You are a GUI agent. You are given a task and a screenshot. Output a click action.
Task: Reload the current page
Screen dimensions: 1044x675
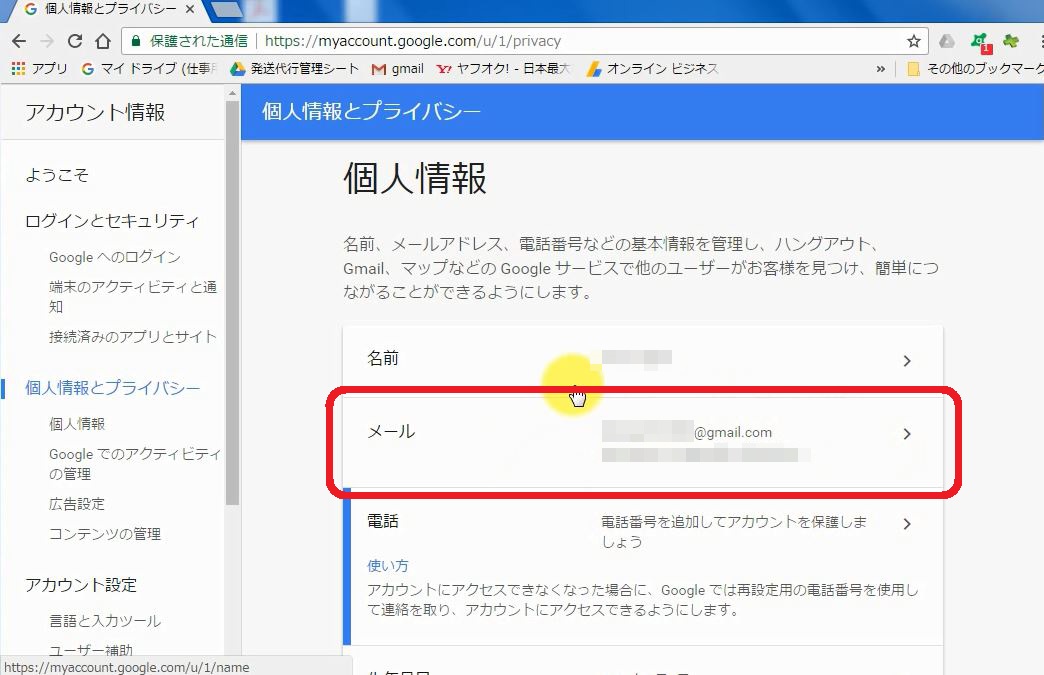[x=75, y=41]
